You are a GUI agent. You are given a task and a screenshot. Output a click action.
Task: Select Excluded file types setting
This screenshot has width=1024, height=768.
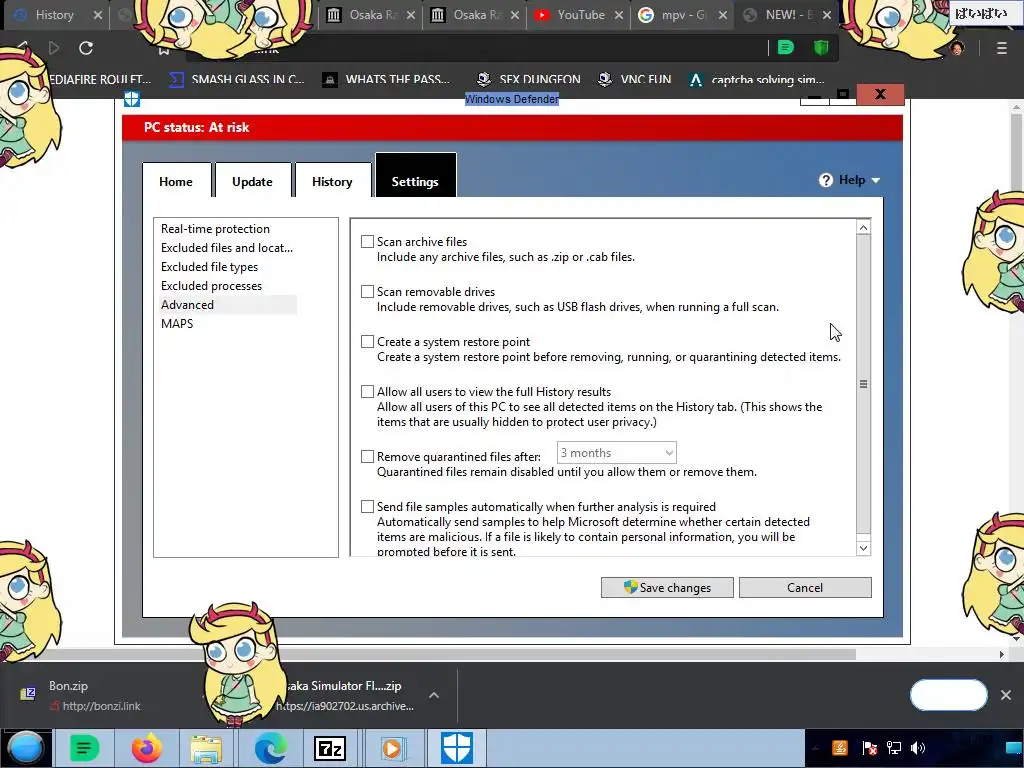(209, 266)
